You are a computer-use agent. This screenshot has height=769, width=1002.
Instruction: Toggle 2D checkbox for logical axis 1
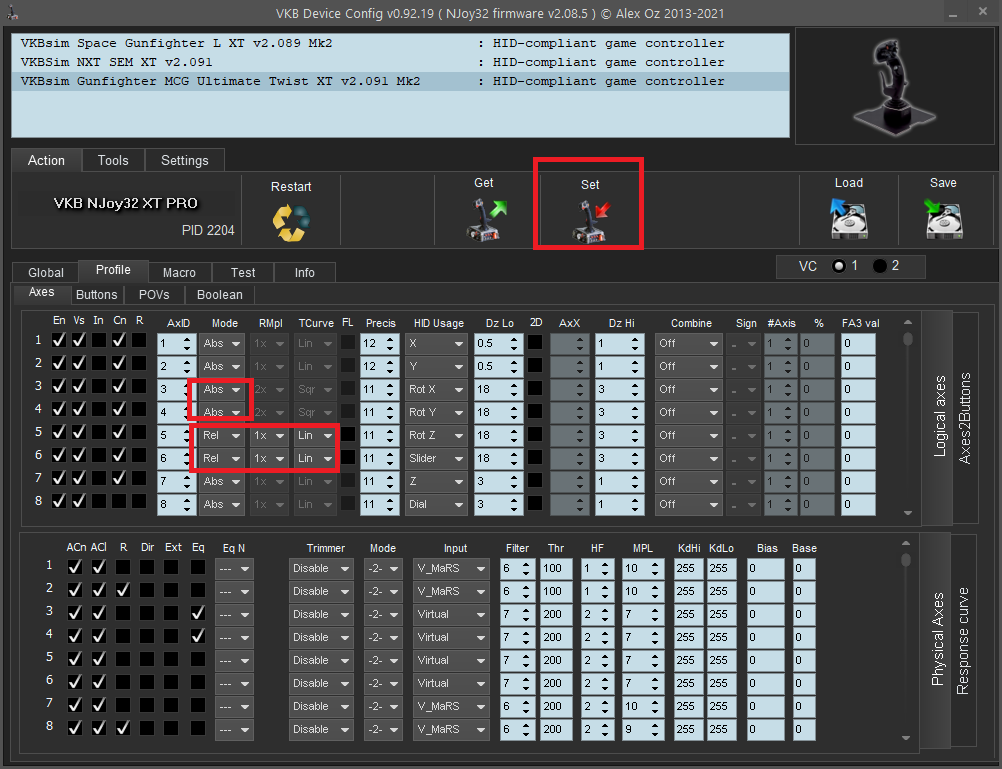pyautogui.click(x=536, y=343)
